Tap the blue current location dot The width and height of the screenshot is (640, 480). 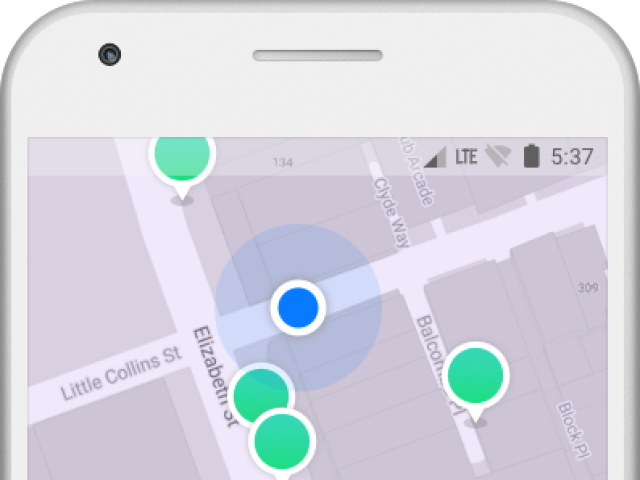298,308
